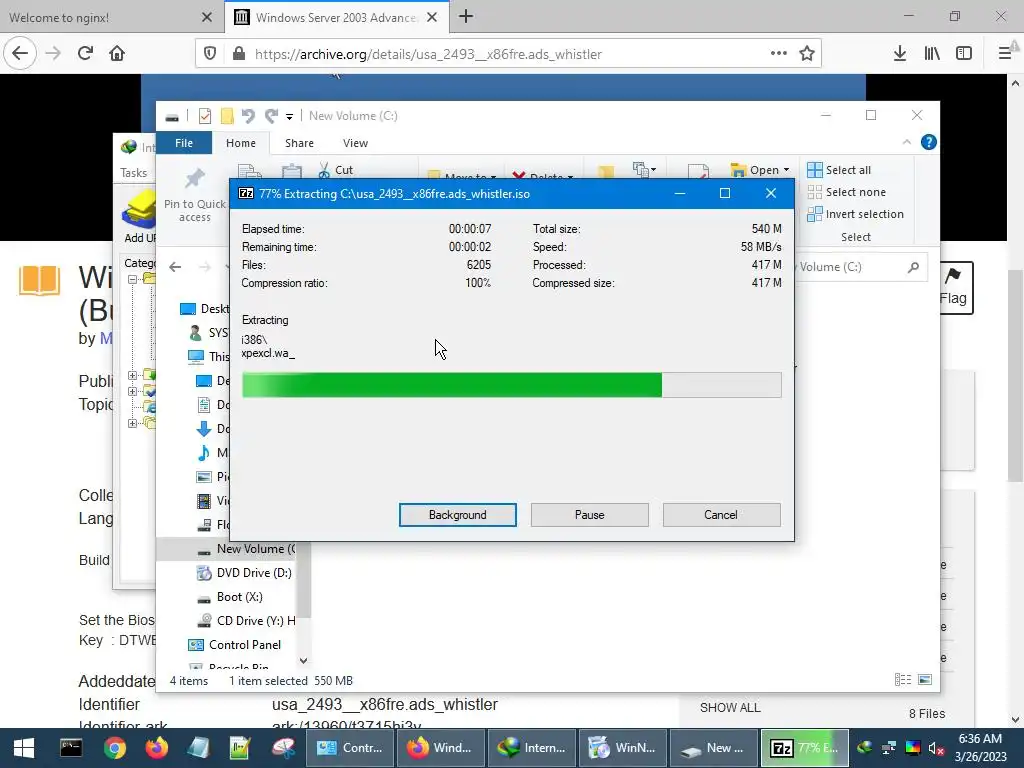
Task: Toggle Firefox sidebar icon
Action: [x=964, y=54]
